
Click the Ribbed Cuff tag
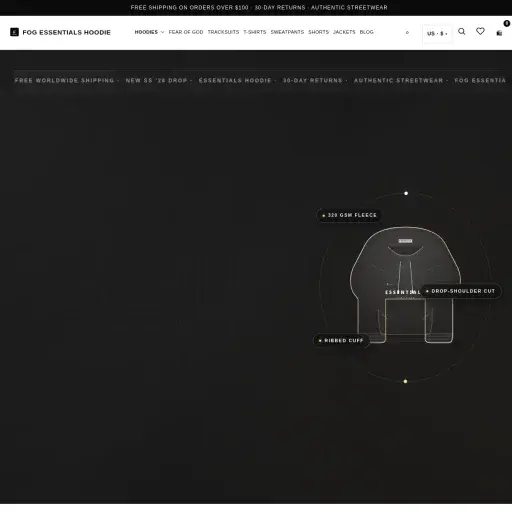pos(341,341)
